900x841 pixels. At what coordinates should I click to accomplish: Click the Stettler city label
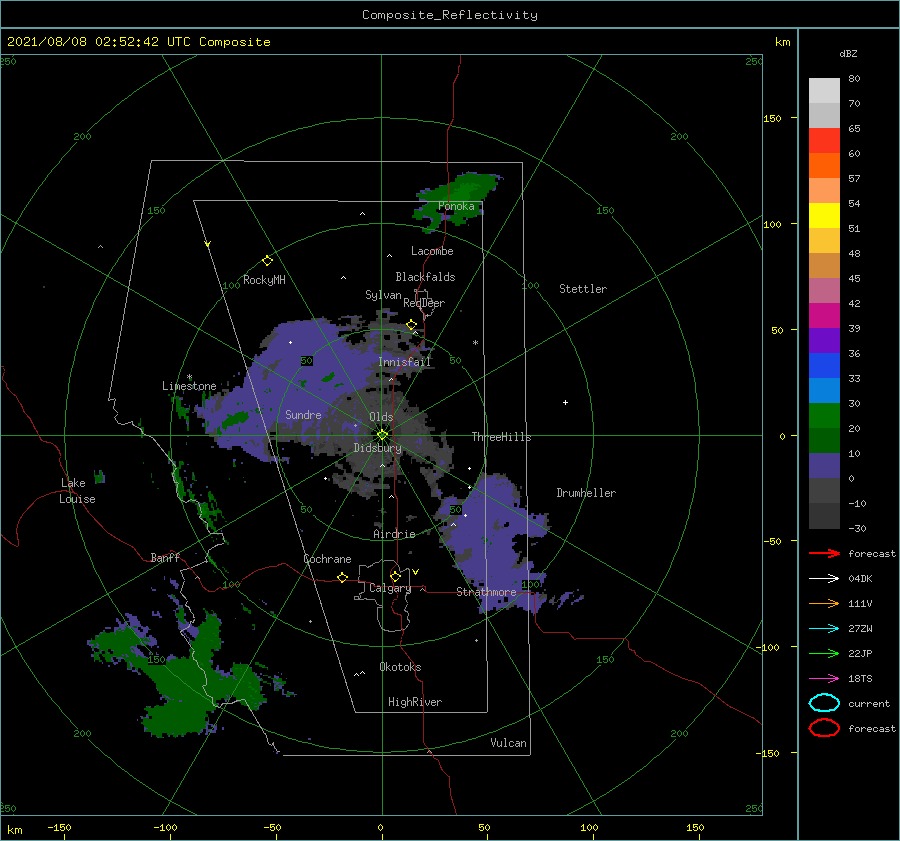point(583,289)
